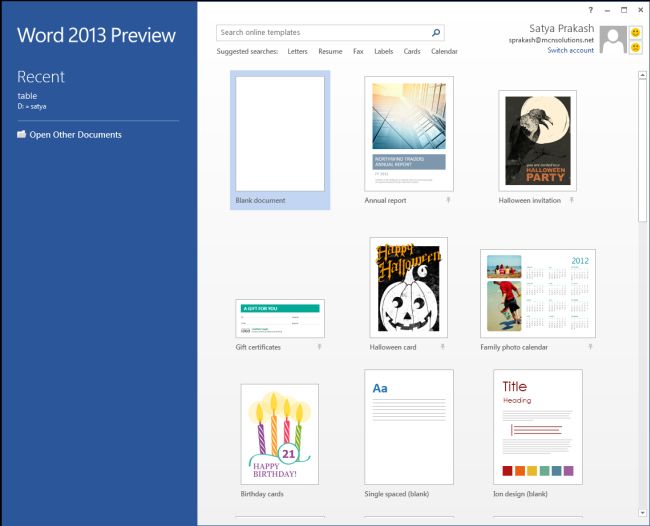Choose the Ion design (blank) thumbnail
The width and height of the screenshot is (650, 526).
(538, 427)
